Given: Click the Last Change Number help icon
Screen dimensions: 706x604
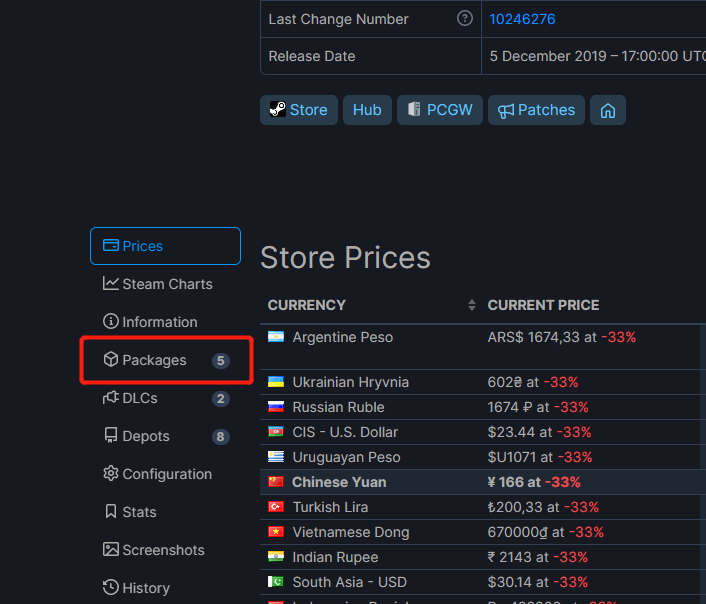Looking at the screenshot, I should click(x=464, y=19).
